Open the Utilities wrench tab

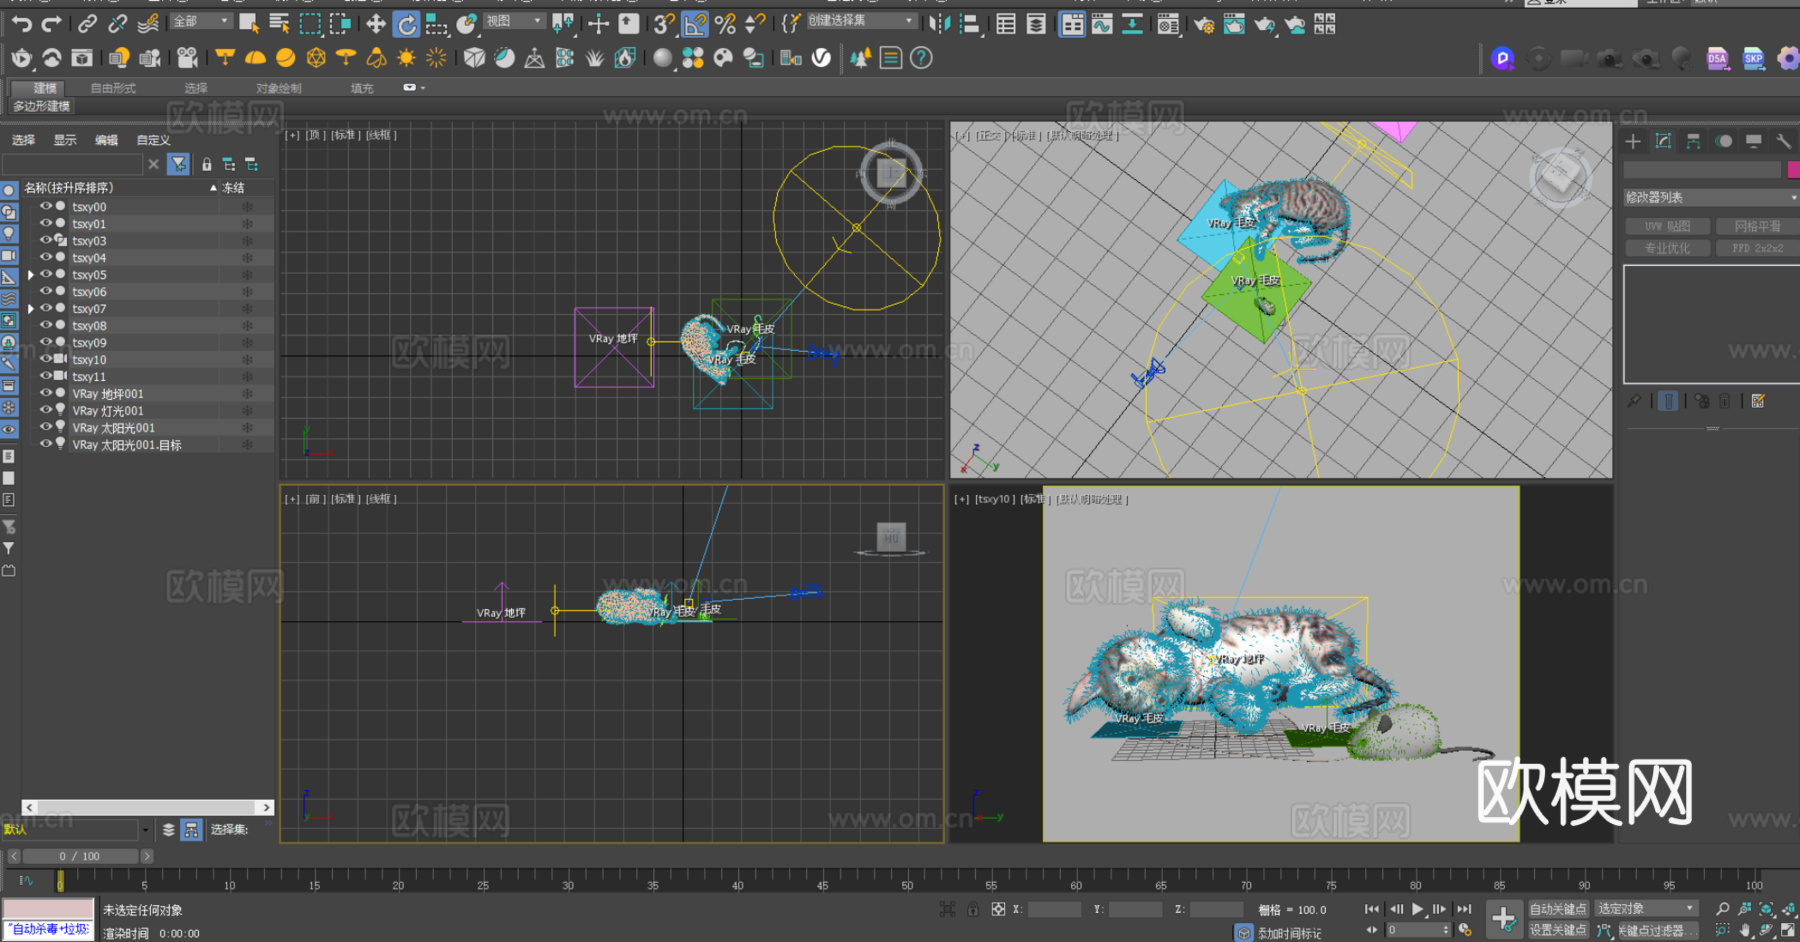1784,141
